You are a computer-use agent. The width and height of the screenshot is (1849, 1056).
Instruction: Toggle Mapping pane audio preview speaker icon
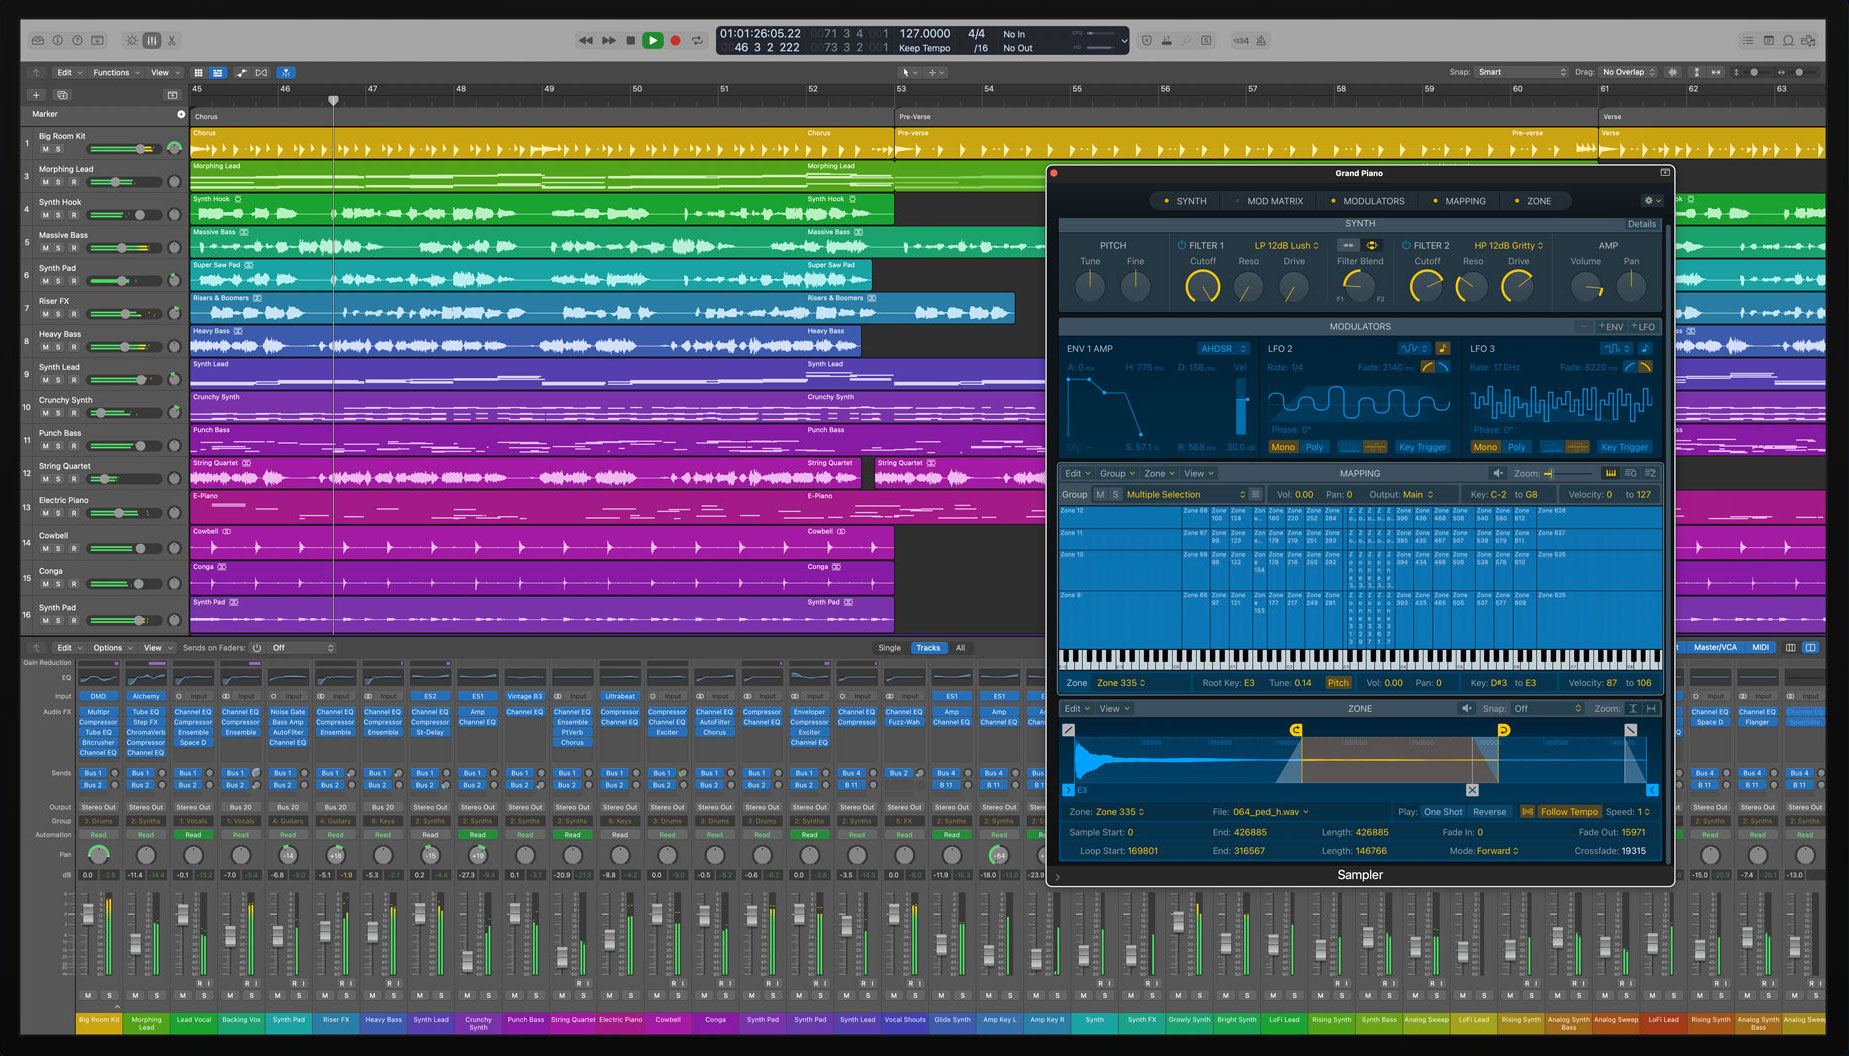pos(1497,474)
